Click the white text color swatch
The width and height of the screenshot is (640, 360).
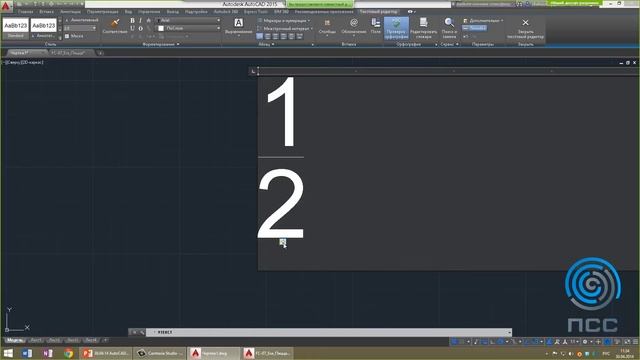(161, 28)
